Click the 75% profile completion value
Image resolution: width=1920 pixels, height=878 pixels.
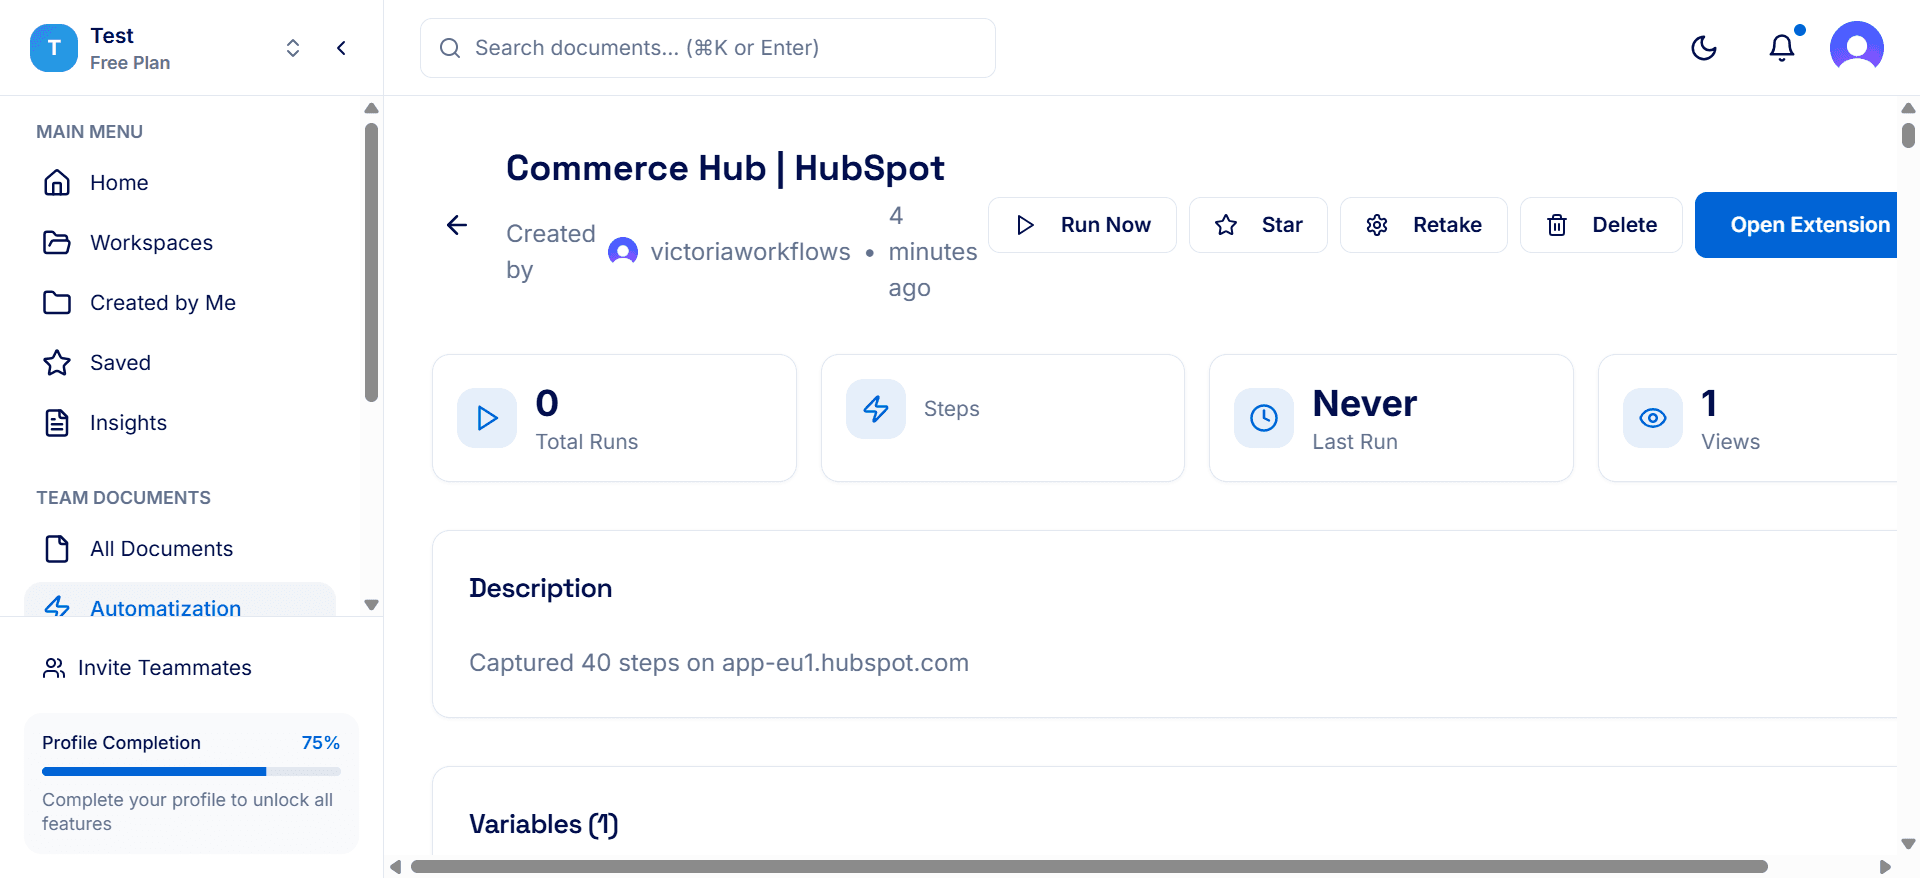tap(321, 743)
